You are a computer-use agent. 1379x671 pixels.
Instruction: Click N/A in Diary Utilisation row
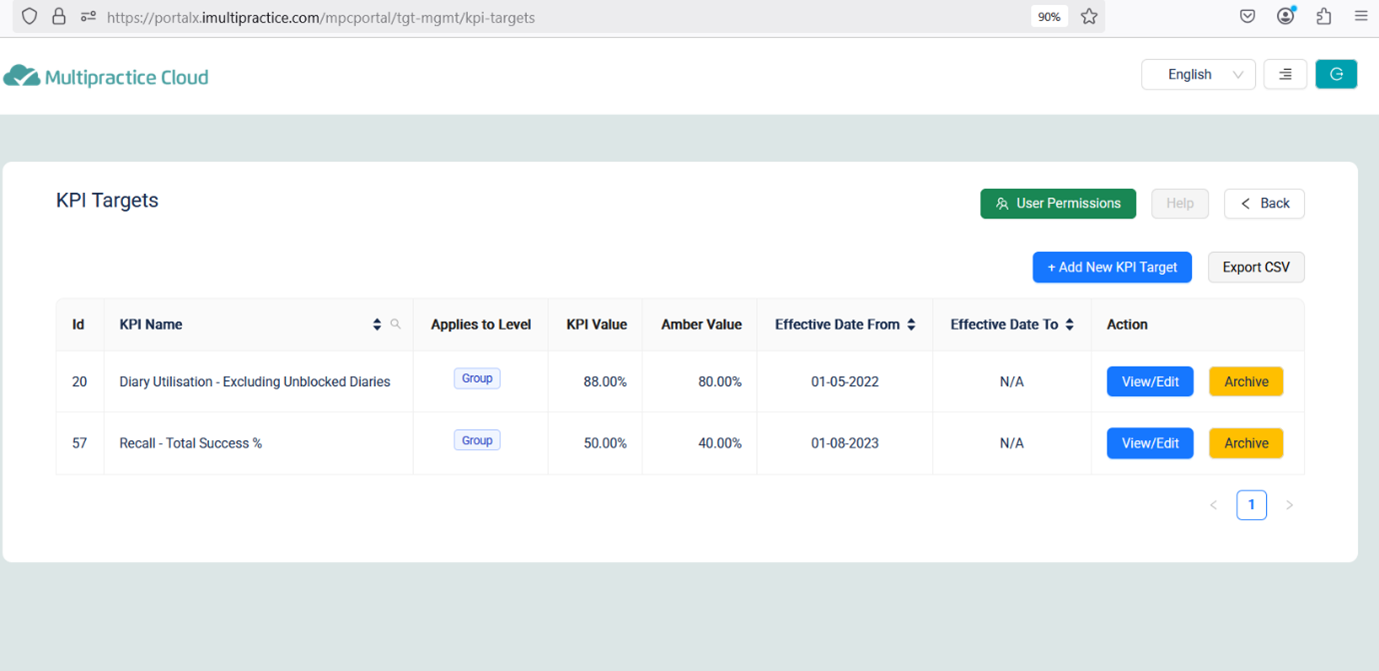[1012, 382]
